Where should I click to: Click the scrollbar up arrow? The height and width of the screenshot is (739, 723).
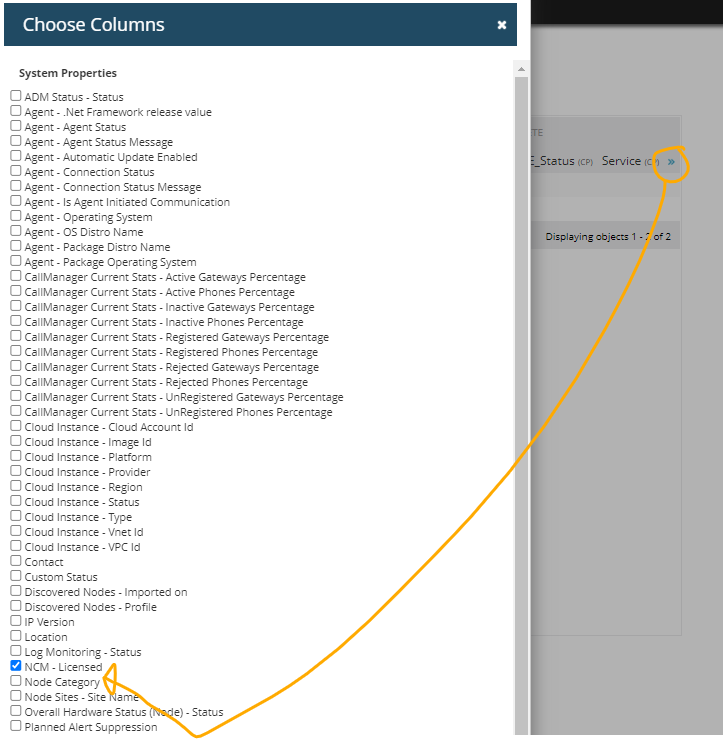click(520, 69)
